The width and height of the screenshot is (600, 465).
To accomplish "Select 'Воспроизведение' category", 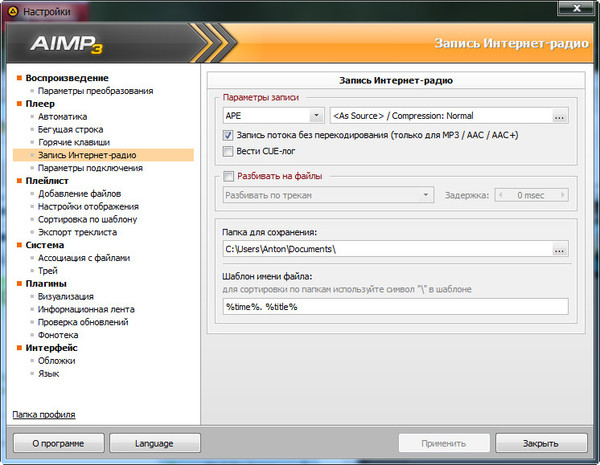I will 67,78.
